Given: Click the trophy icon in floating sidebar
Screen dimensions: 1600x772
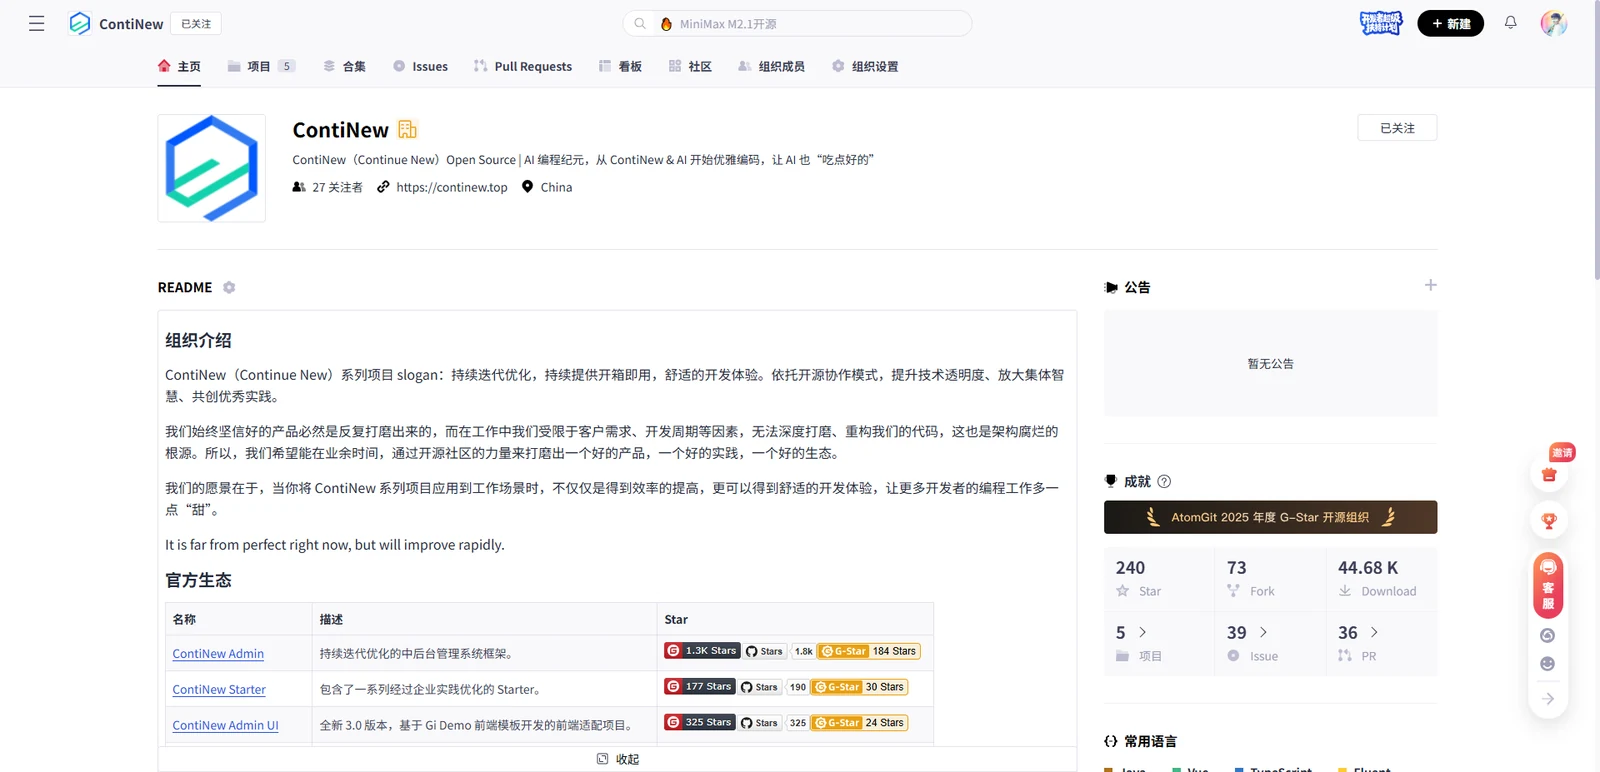Looking at the screenshot, I should point(1549,521).
